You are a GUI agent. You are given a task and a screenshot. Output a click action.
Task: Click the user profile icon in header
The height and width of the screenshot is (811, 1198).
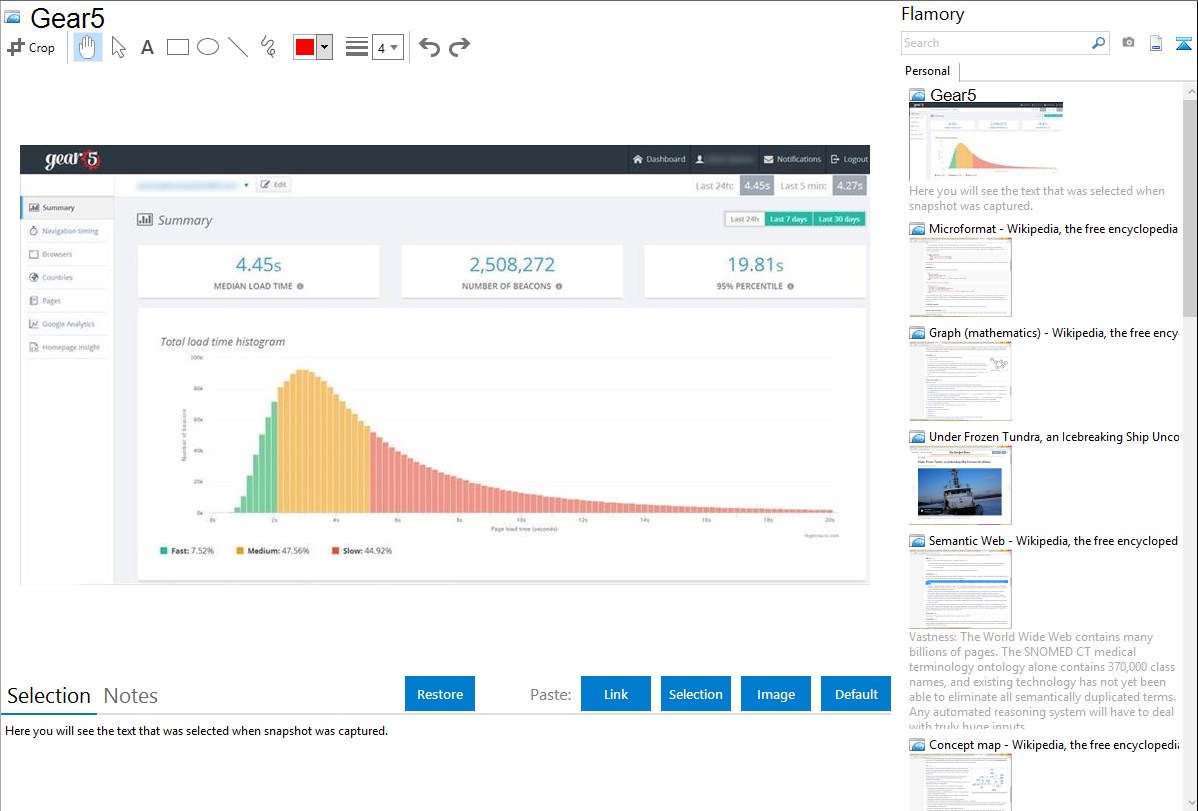(x=699, y=159)
